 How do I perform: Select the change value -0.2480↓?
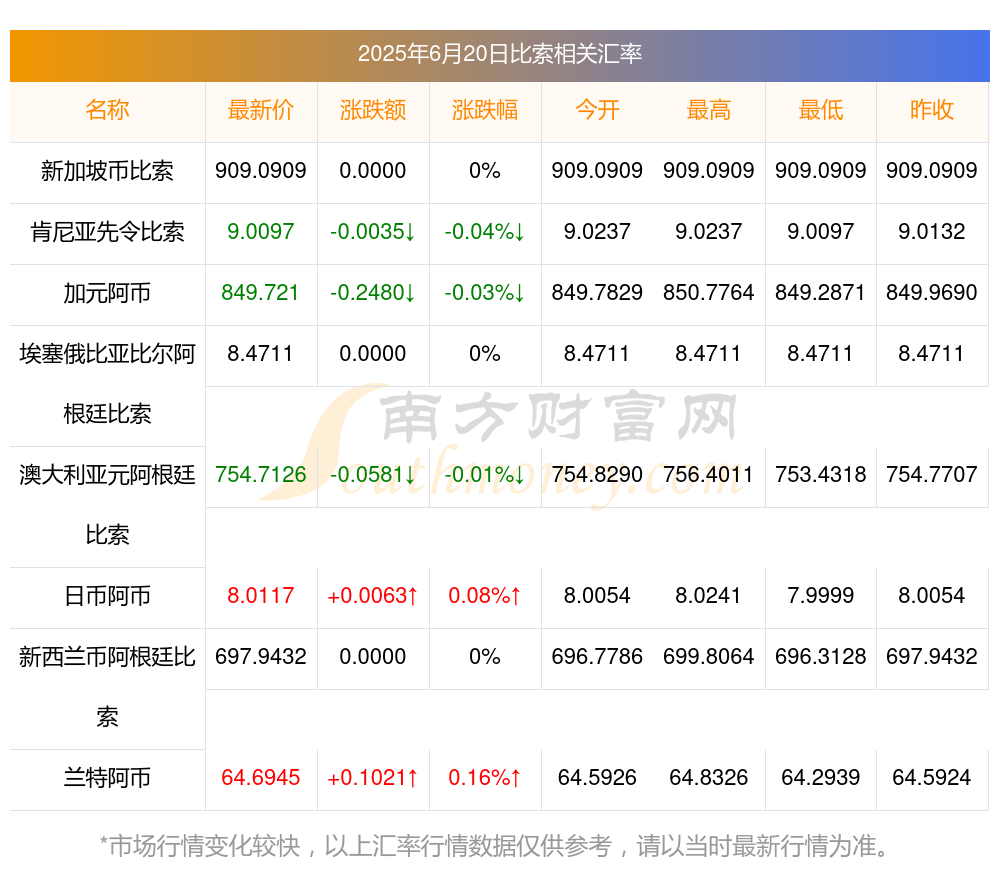pyautogui.click(x=373, y=293)
